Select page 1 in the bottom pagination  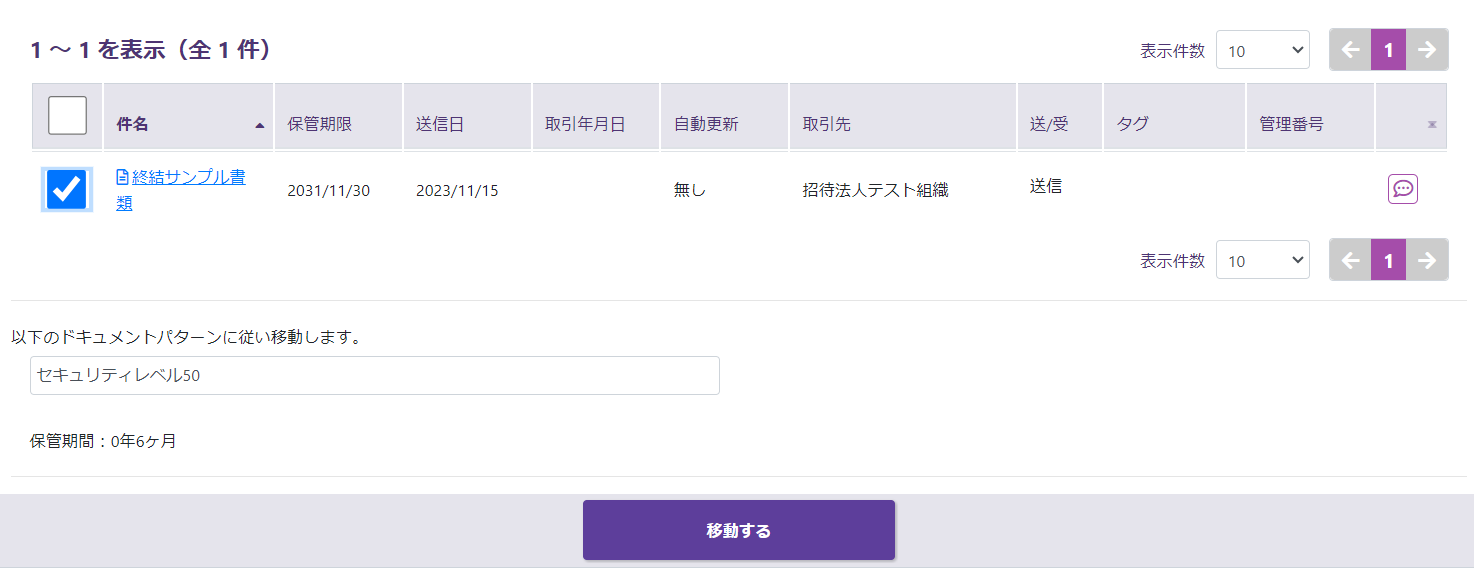click(x=1388, y=260)
